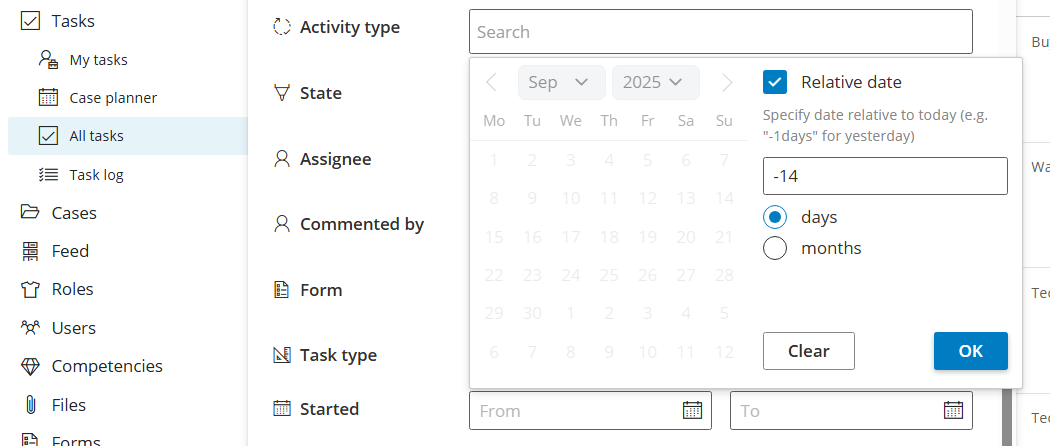Open Case planner in the sidebar

(112, 98)
